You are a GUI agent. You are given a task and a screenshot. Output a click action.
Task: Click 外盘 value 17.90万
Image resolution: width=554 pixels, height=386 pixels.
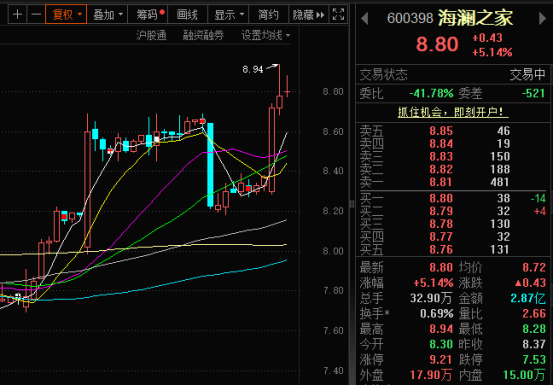431,375
